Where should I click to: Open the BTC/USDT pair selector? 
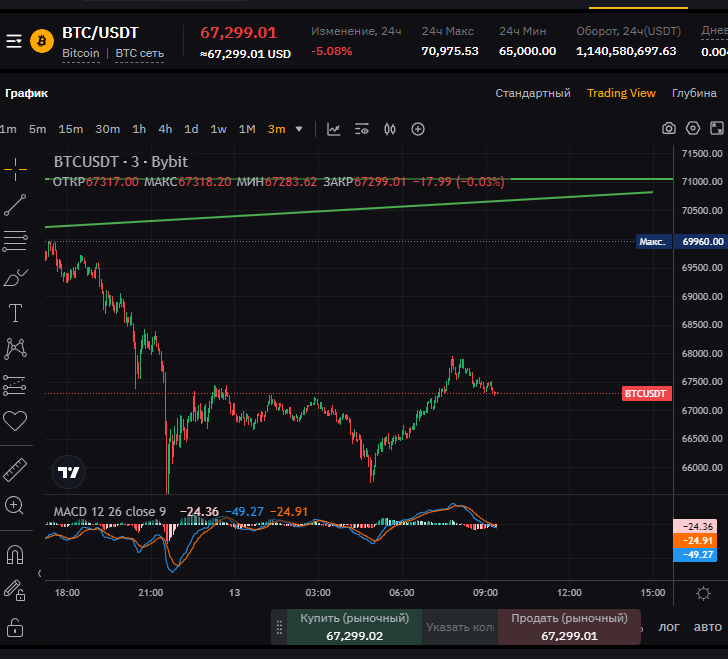pyautogui.click(x=100, y=33)
